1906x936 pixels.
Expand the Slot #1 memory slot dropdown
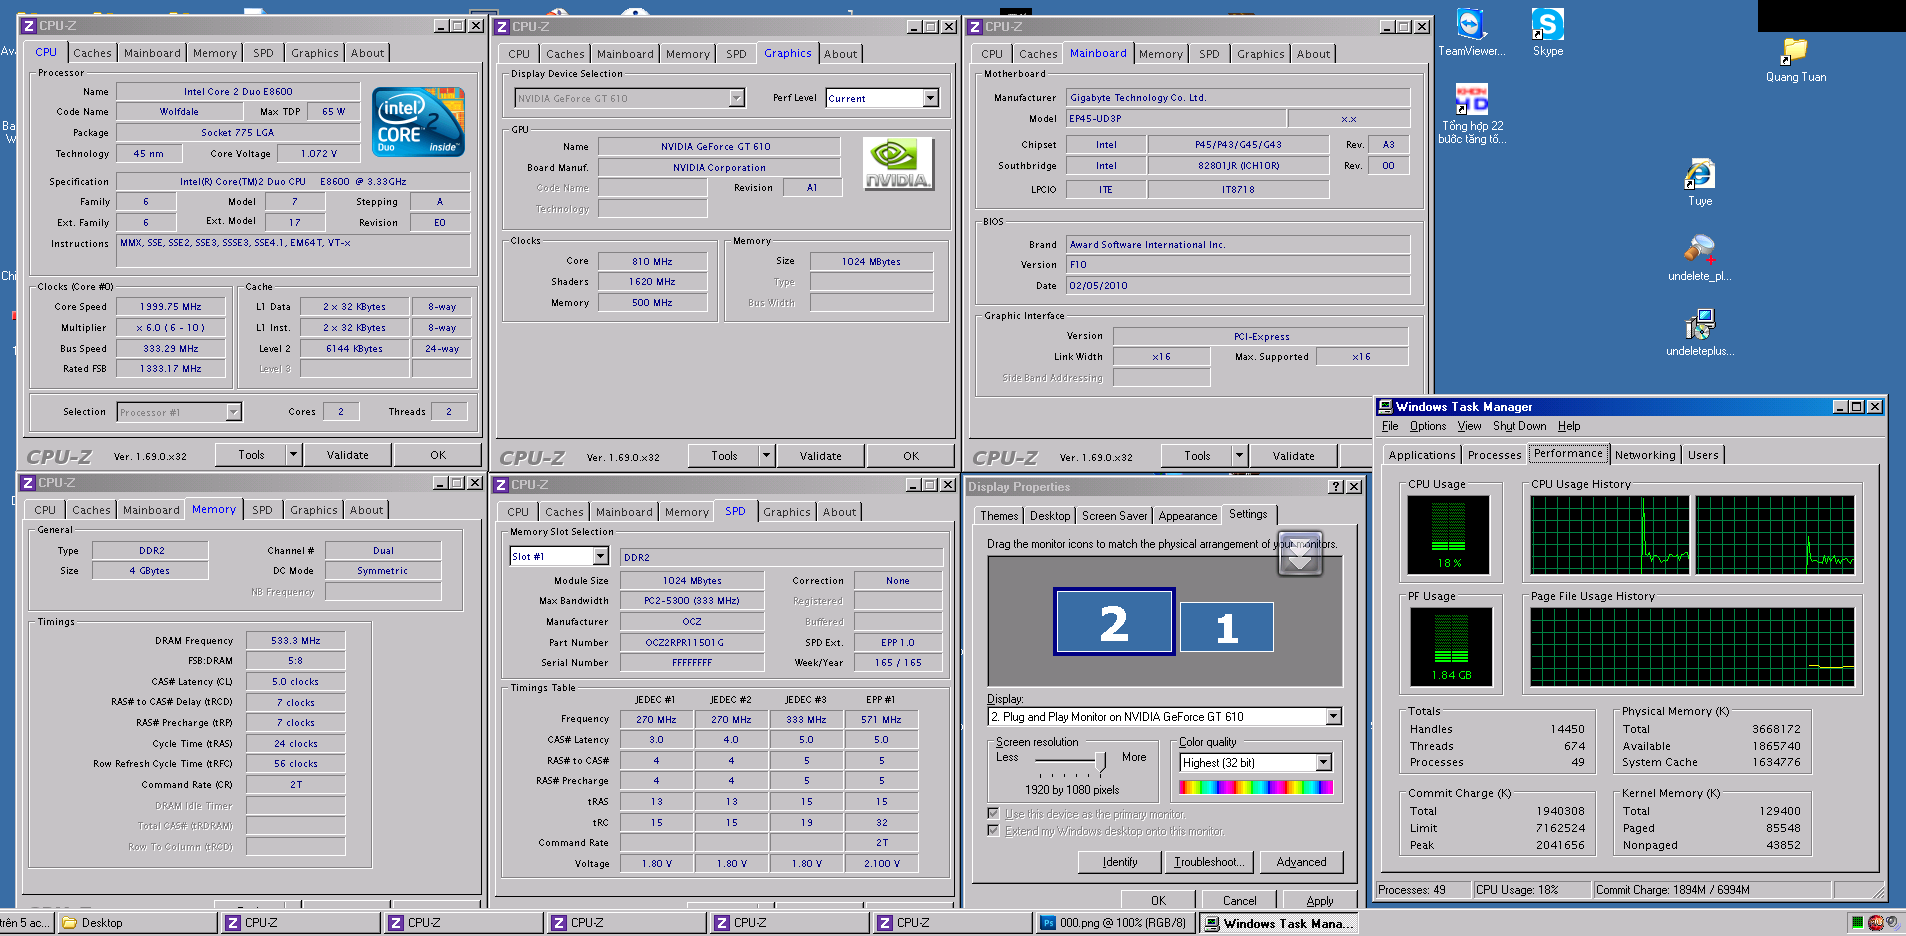click(600, 556)
